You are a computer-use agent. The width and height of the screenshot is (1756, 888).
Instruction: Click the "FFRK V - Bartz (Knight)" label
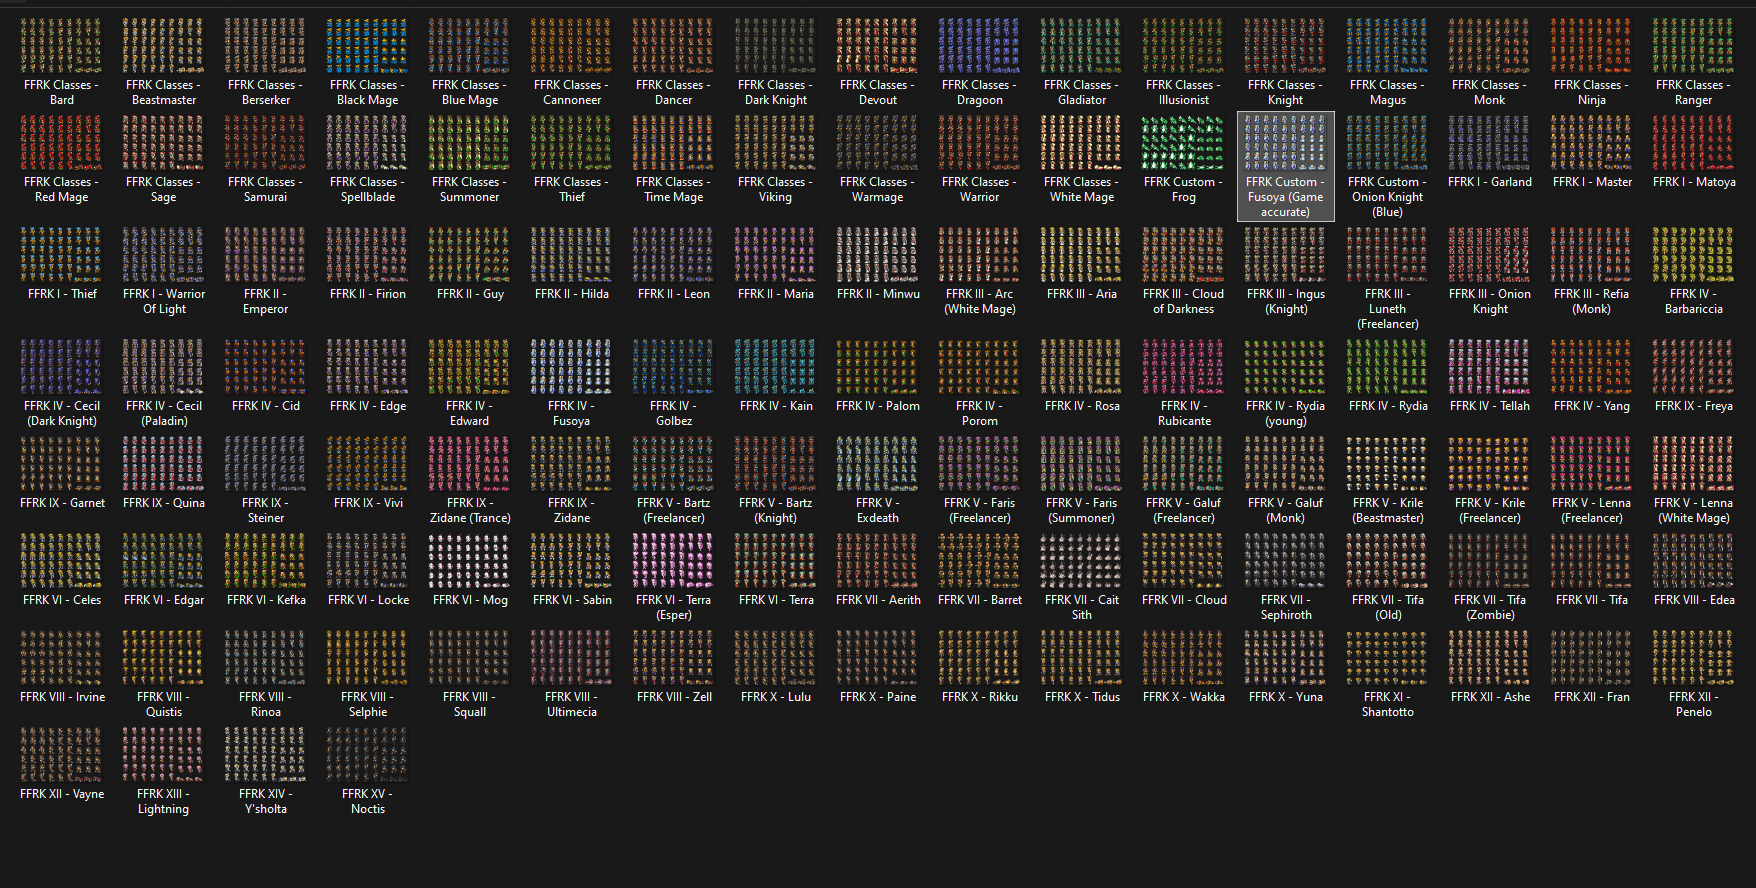[x=776, y=511]
